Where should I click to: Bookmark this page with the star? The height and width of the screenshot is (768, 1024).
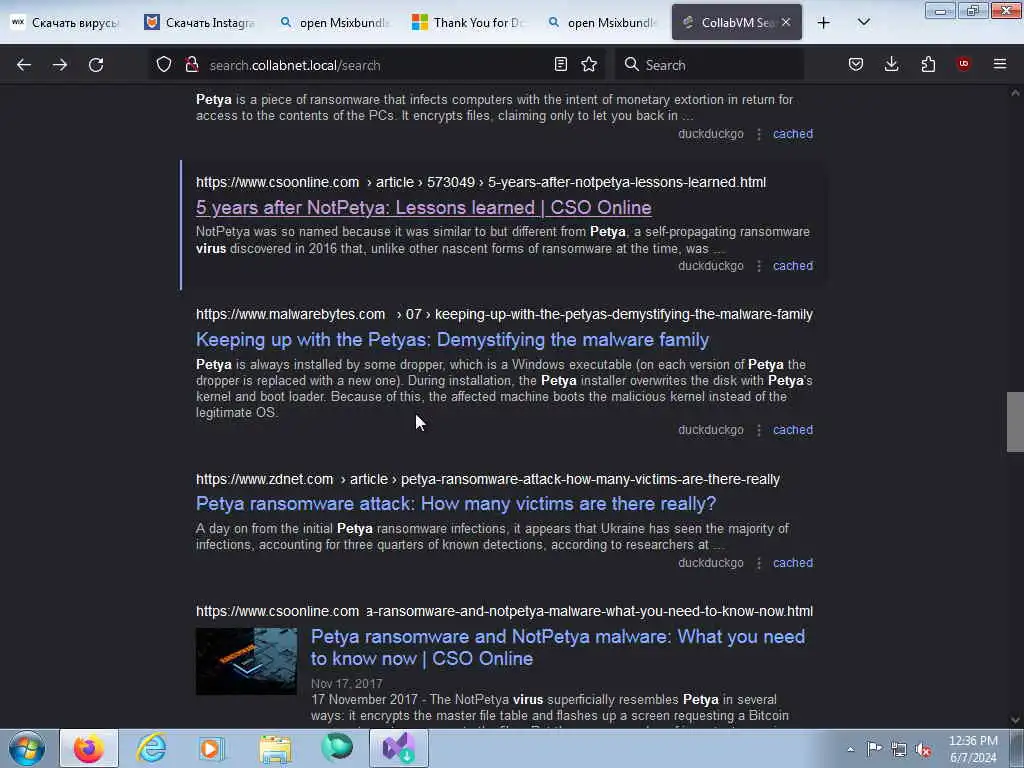pos(589,64)
